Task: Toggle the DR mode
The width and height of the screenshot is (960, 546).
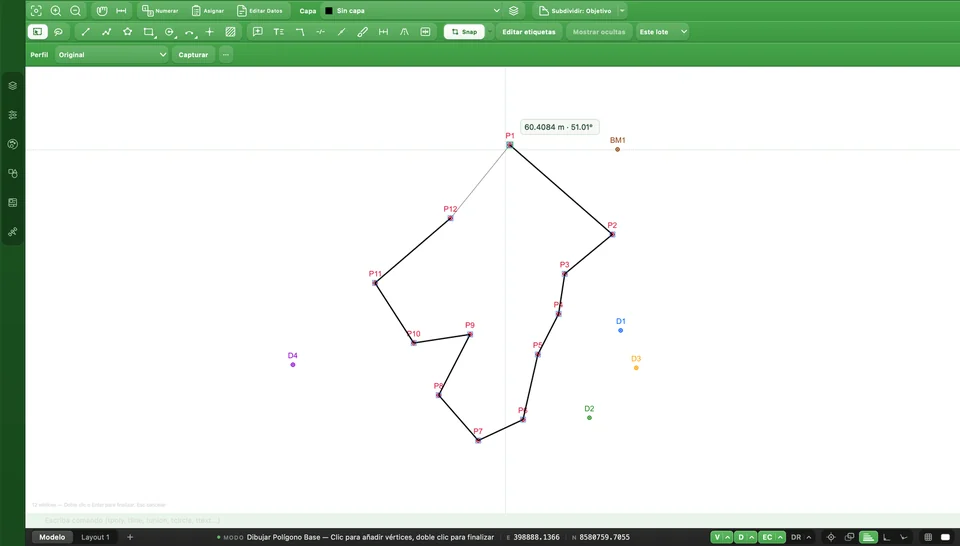Action: click(x=796, y=537)
